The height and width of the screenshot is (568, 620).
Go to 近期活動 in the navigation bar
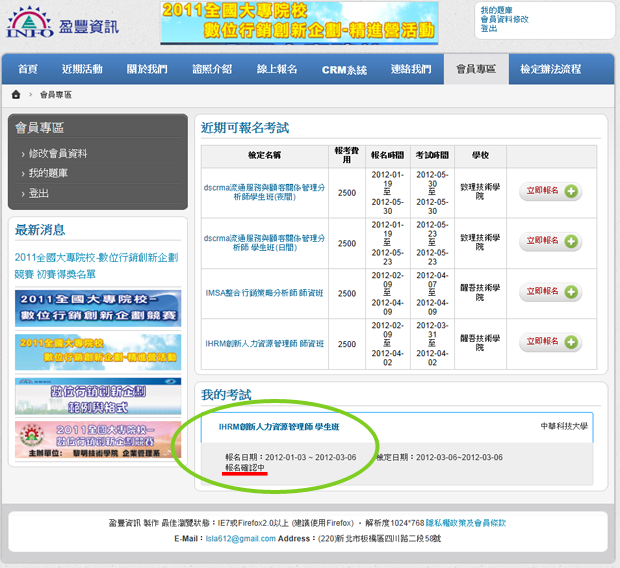[82, 69]
